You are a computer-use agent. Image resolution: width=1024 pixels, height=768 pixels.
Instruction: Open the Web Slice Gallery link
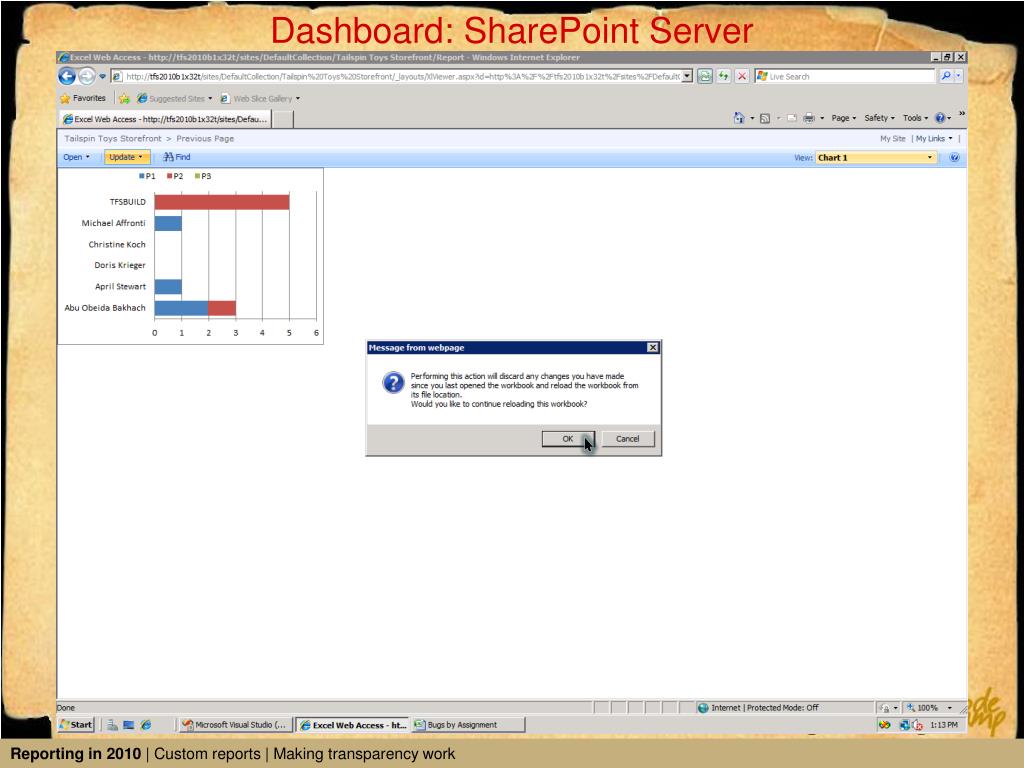point(260,99)
